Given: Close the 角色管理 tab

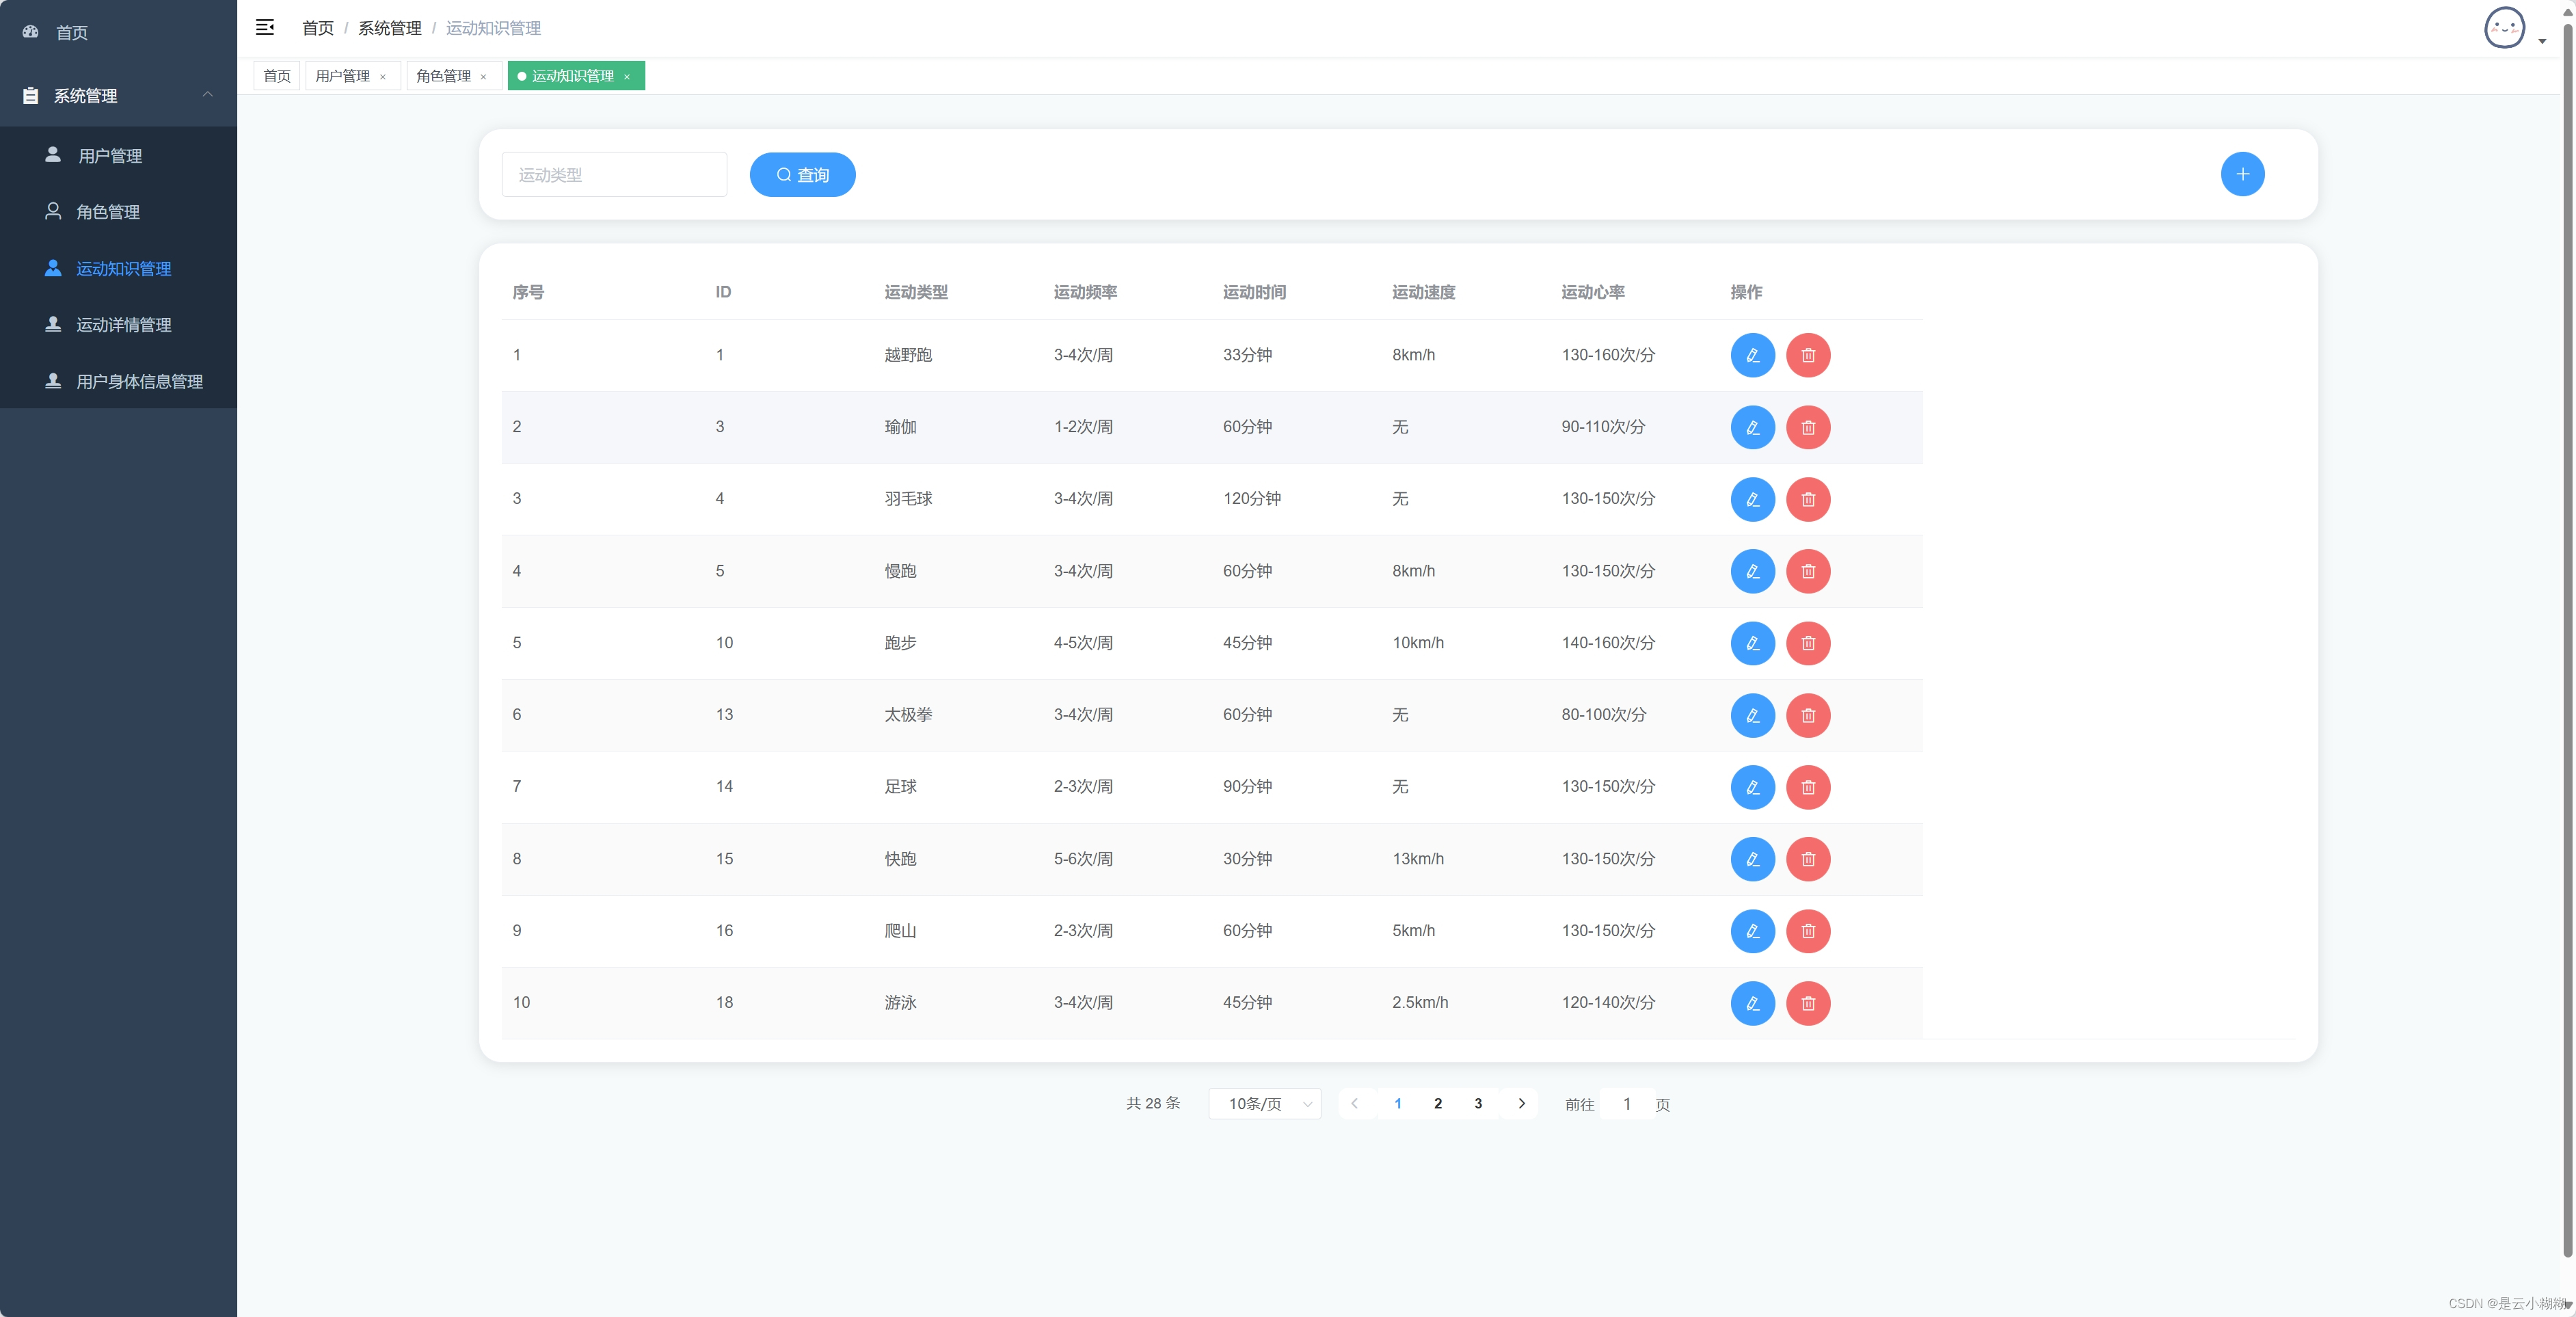Looking at the screenshot, I should [x=484, y=77].
